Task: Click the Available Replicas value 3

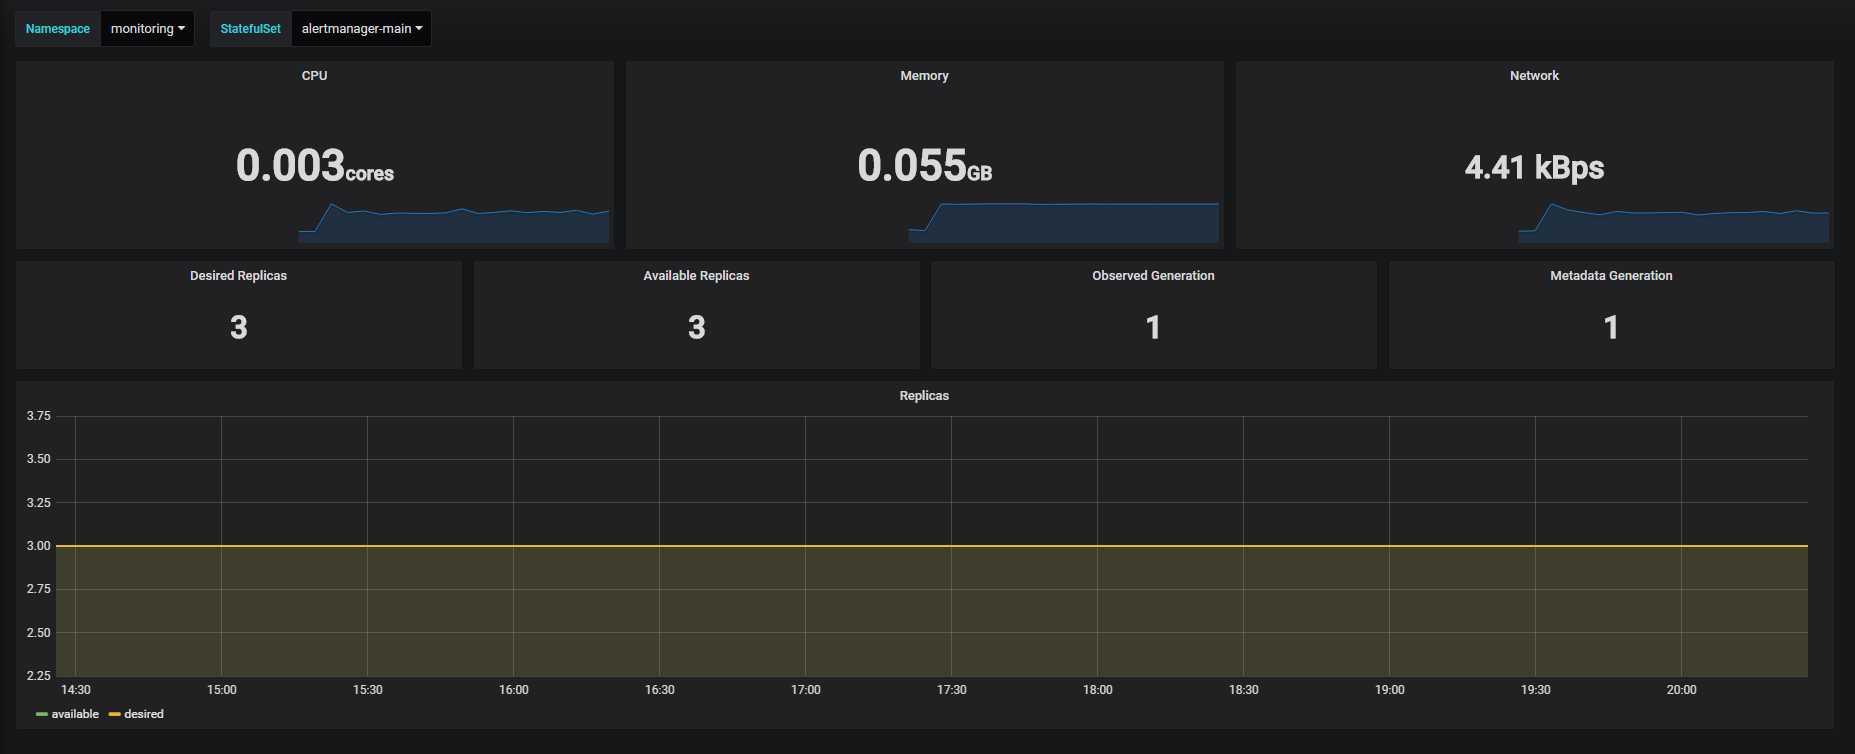Action: [696, 327]
